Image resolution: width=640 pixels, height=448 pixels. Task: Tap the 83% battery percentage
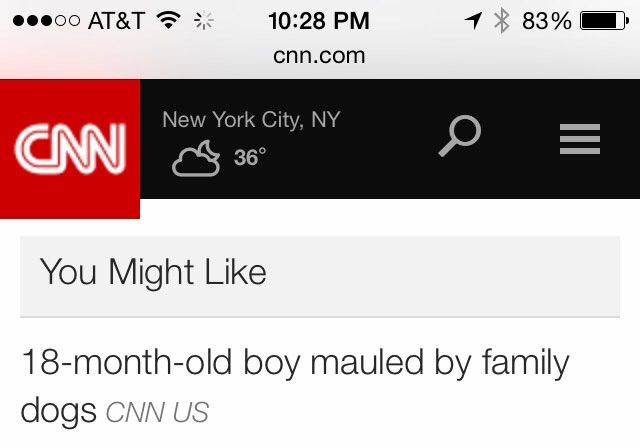click(x=546, y=21)
